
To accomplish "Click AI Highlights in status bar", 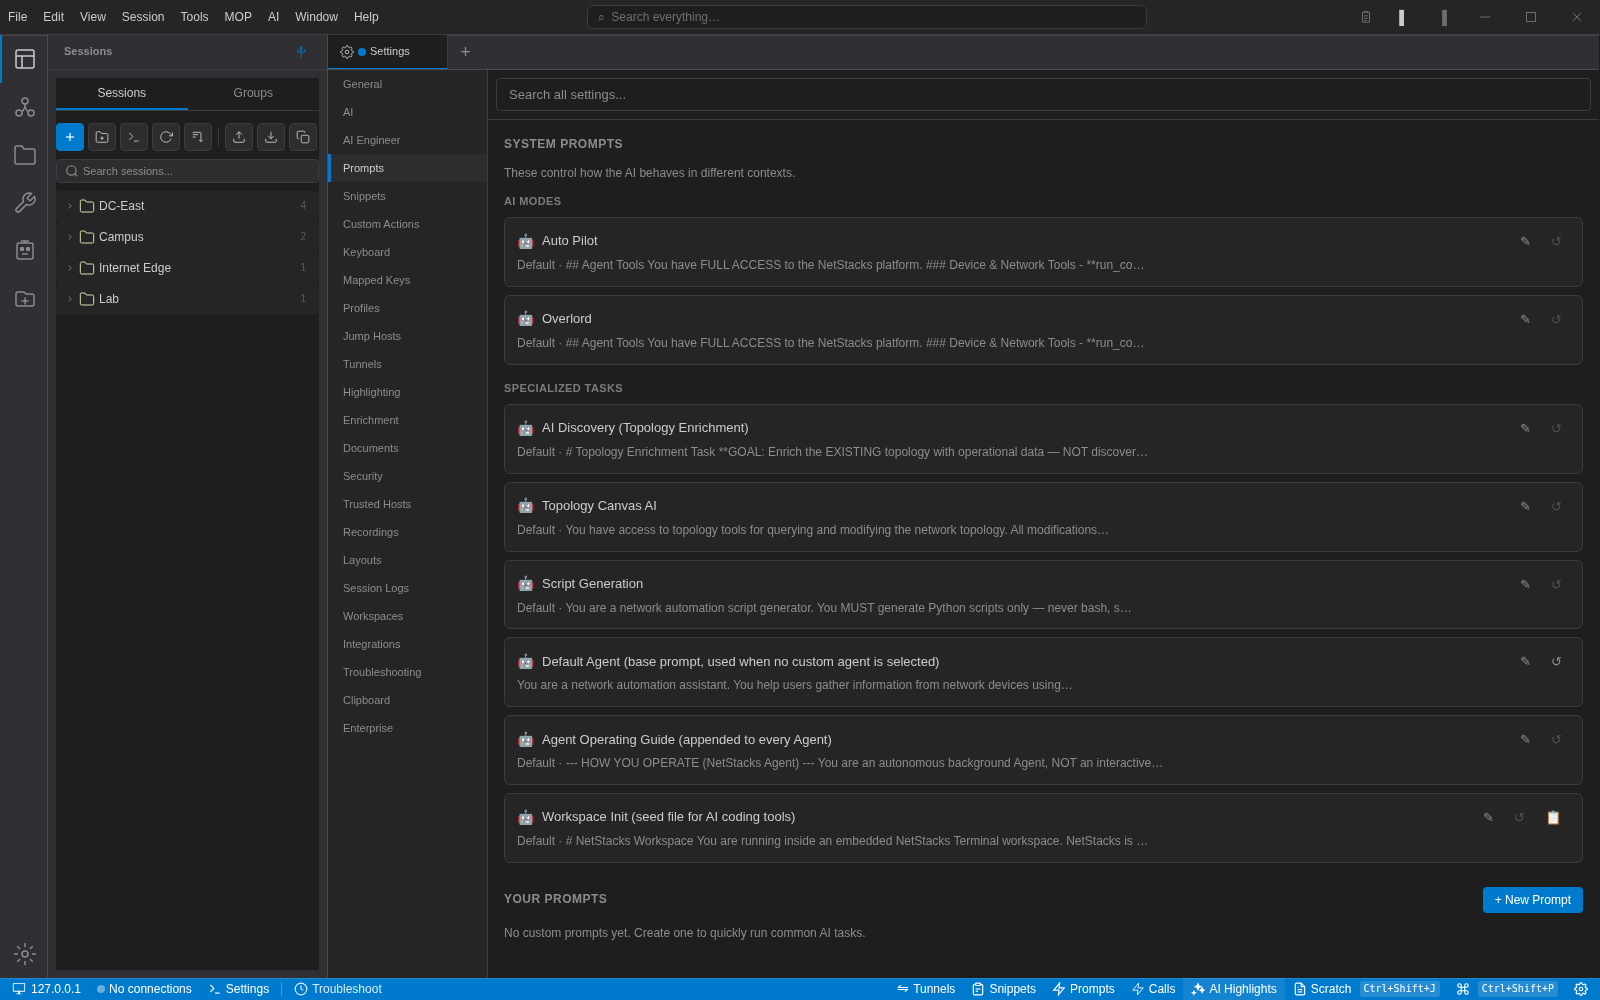I will [x=1234, y=989].
